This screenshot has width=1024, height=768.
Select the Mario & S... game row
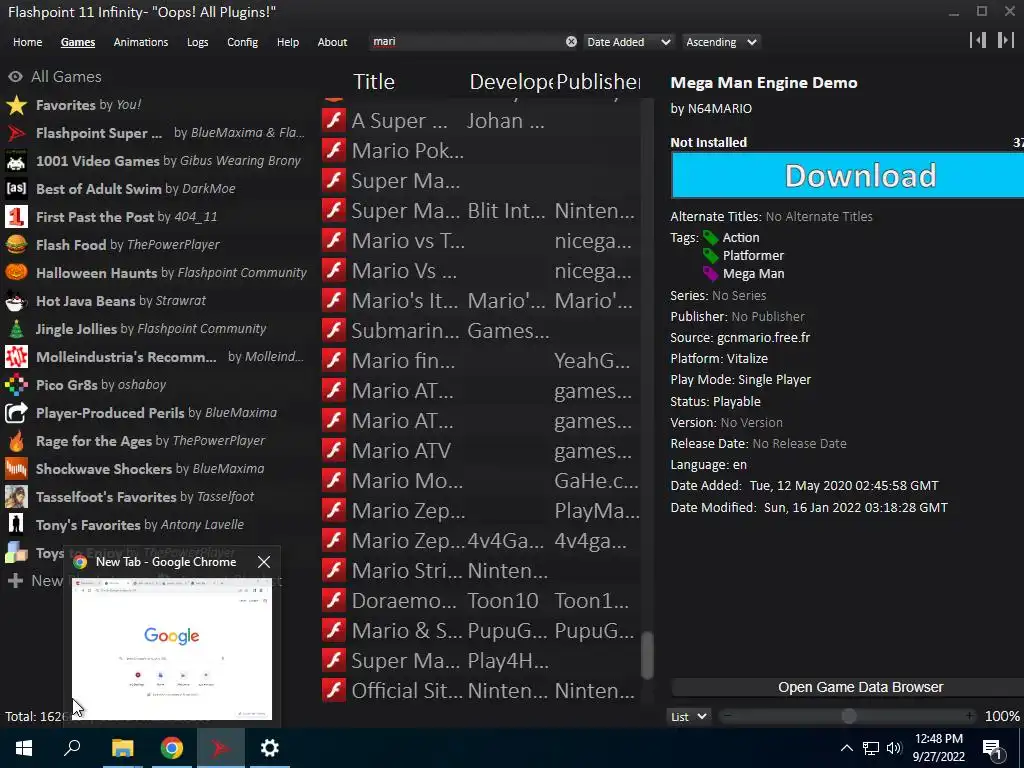481,630
